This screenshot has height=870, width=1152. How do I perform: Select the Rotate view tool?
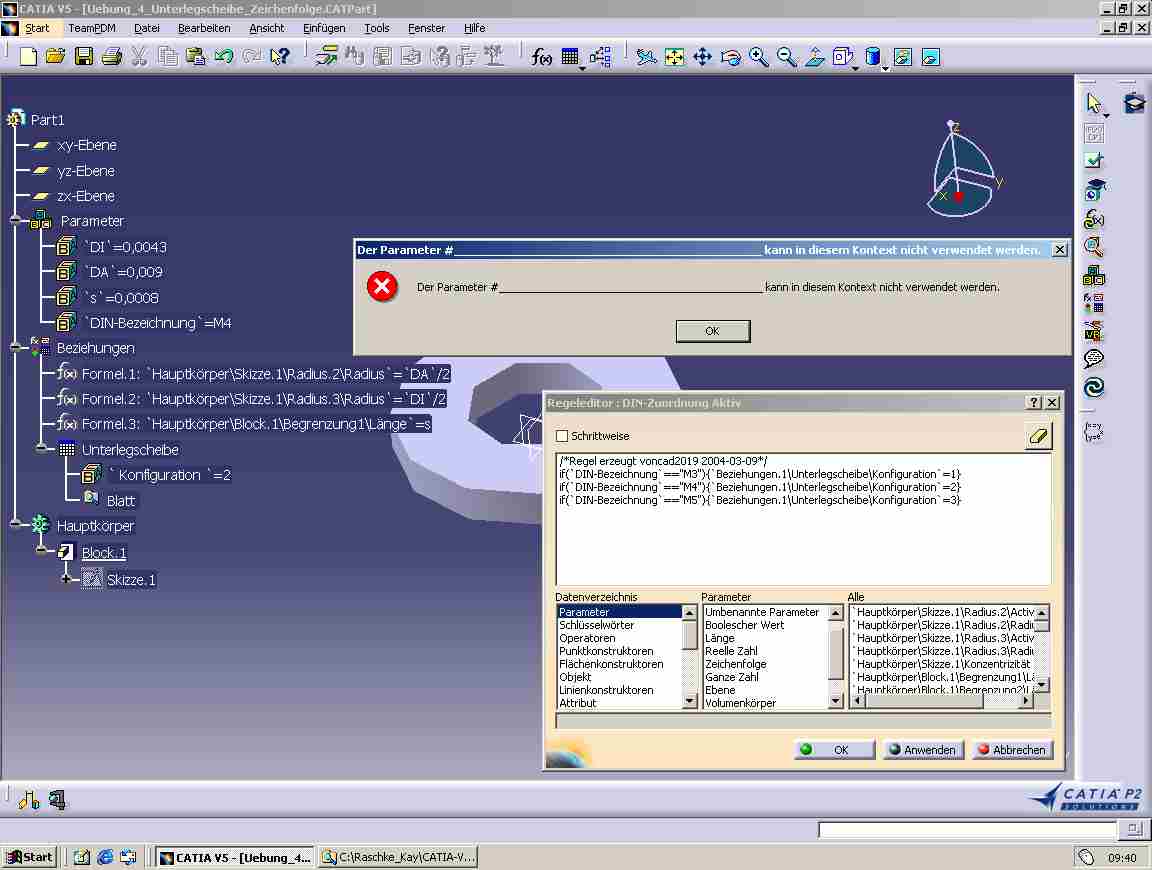(x=731, y=57)
